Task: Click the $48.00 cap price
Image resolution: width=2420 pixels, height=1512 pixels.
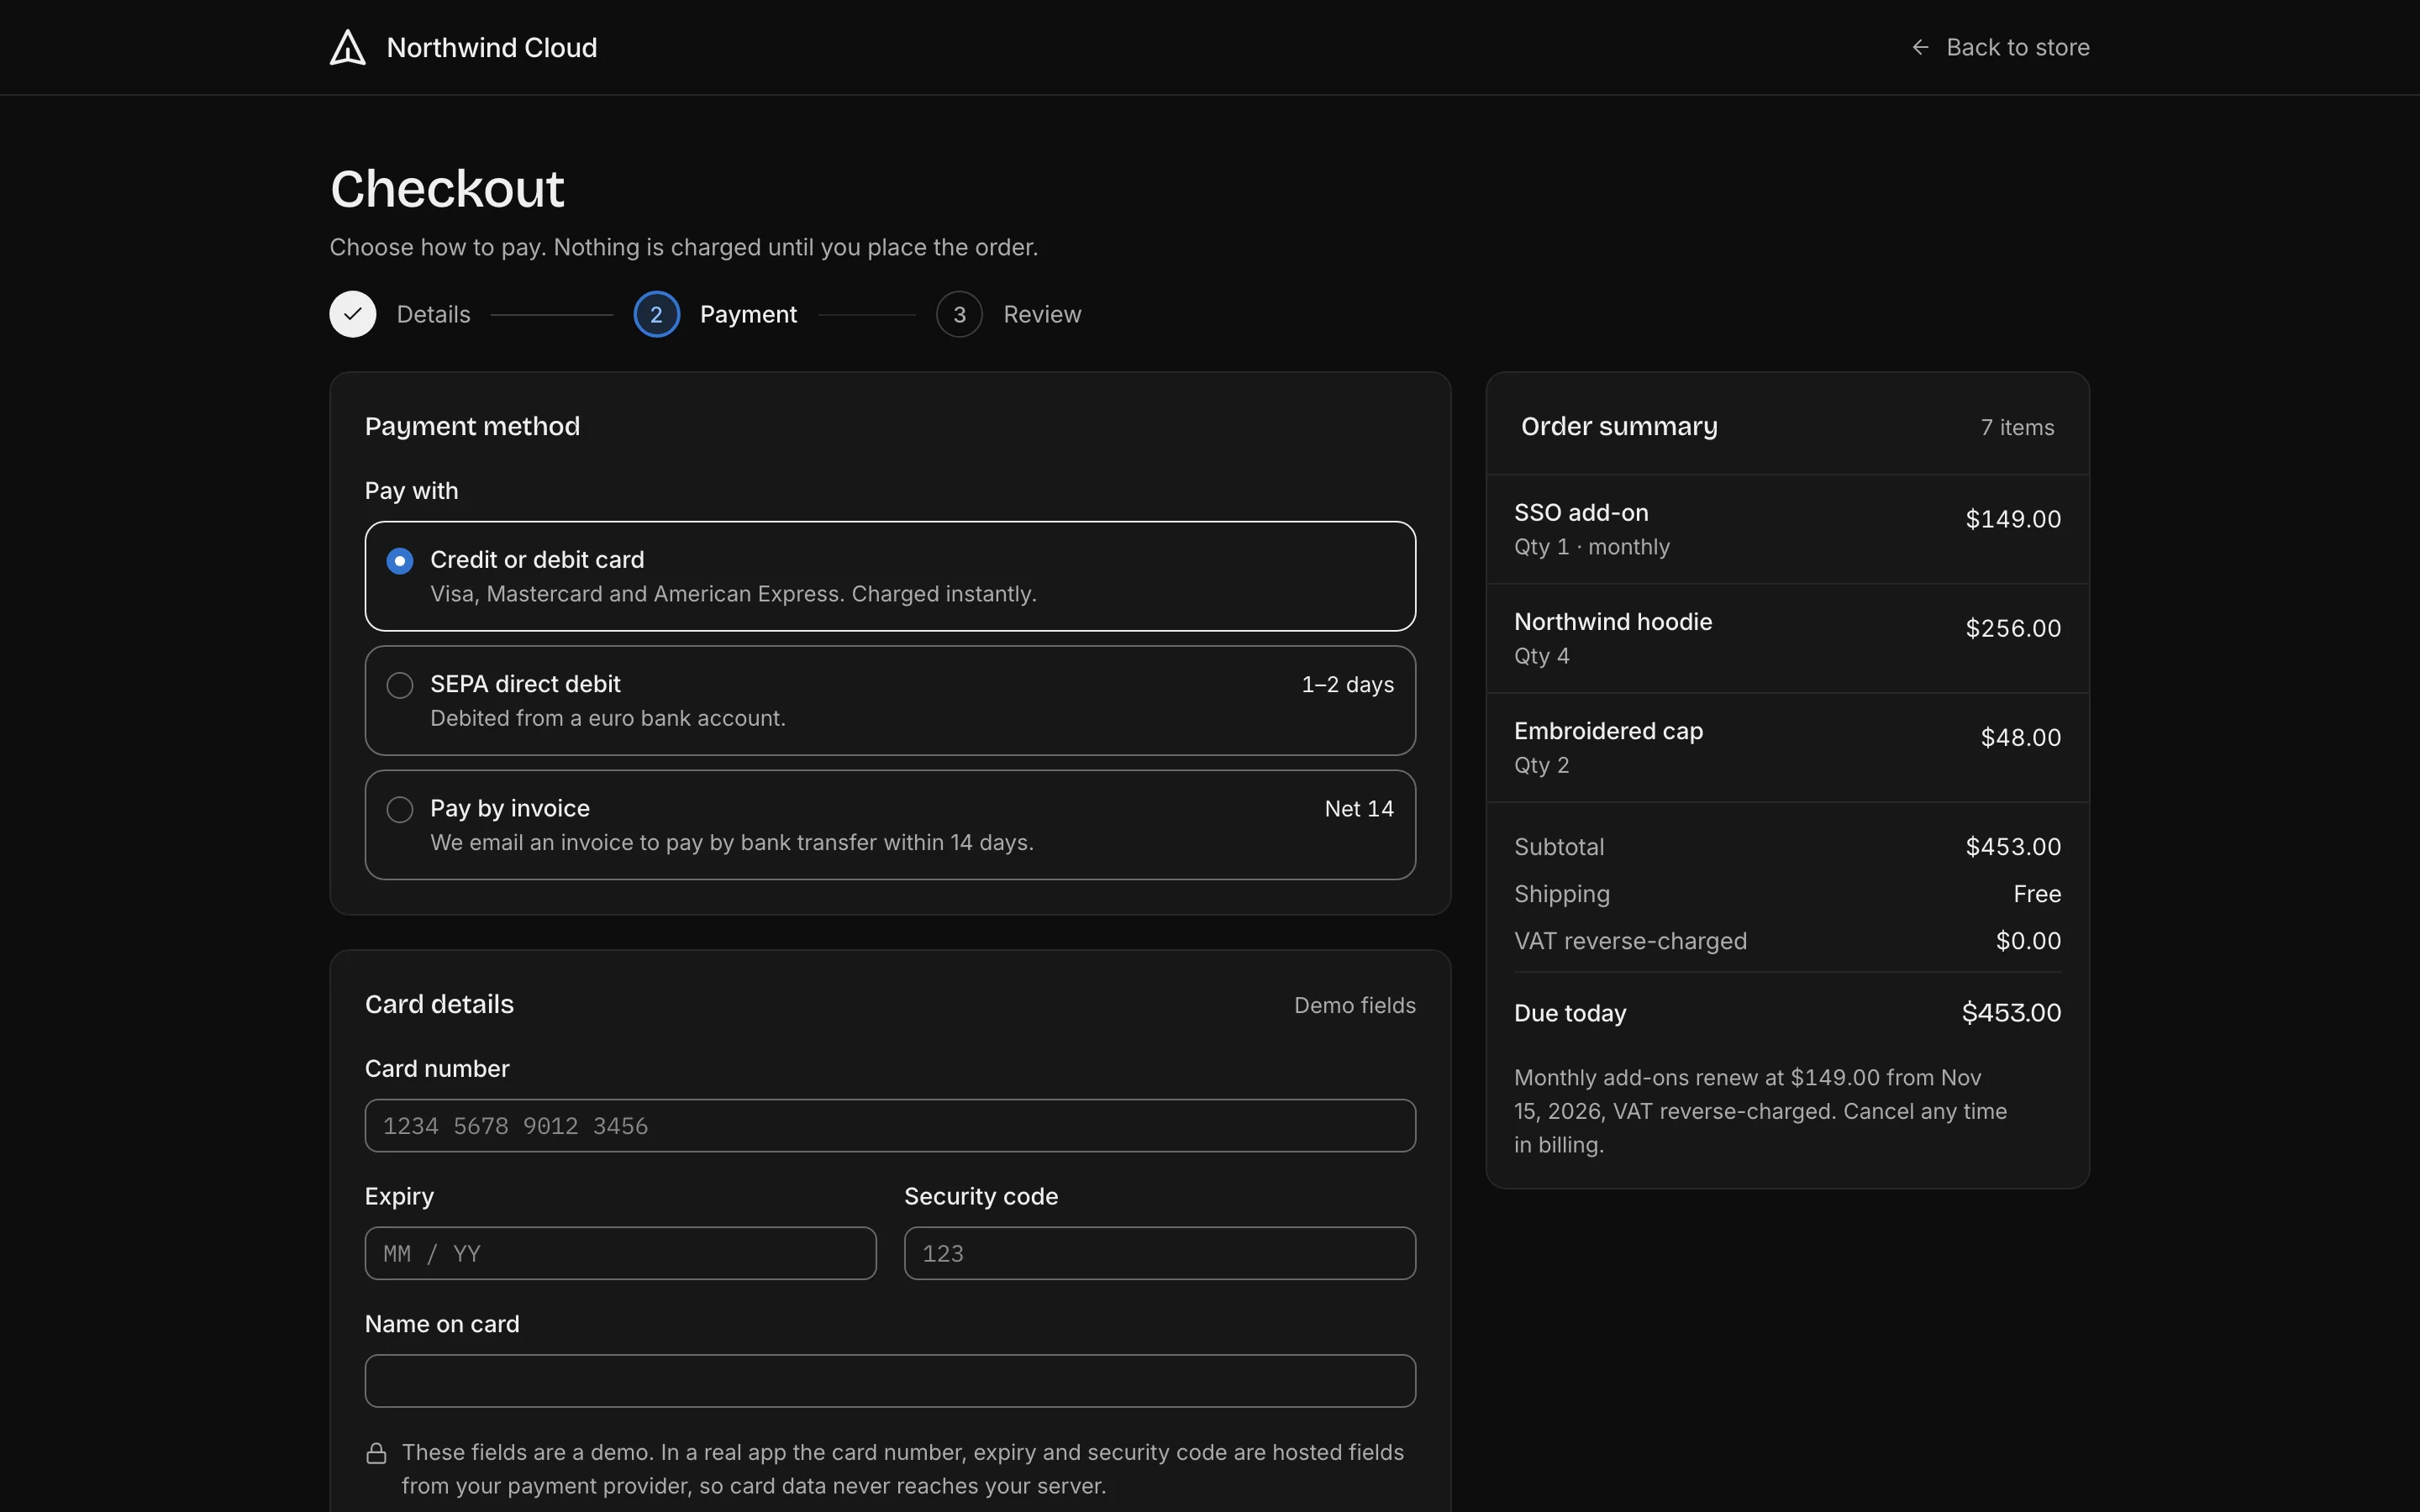Action: tap(2020, 737)
